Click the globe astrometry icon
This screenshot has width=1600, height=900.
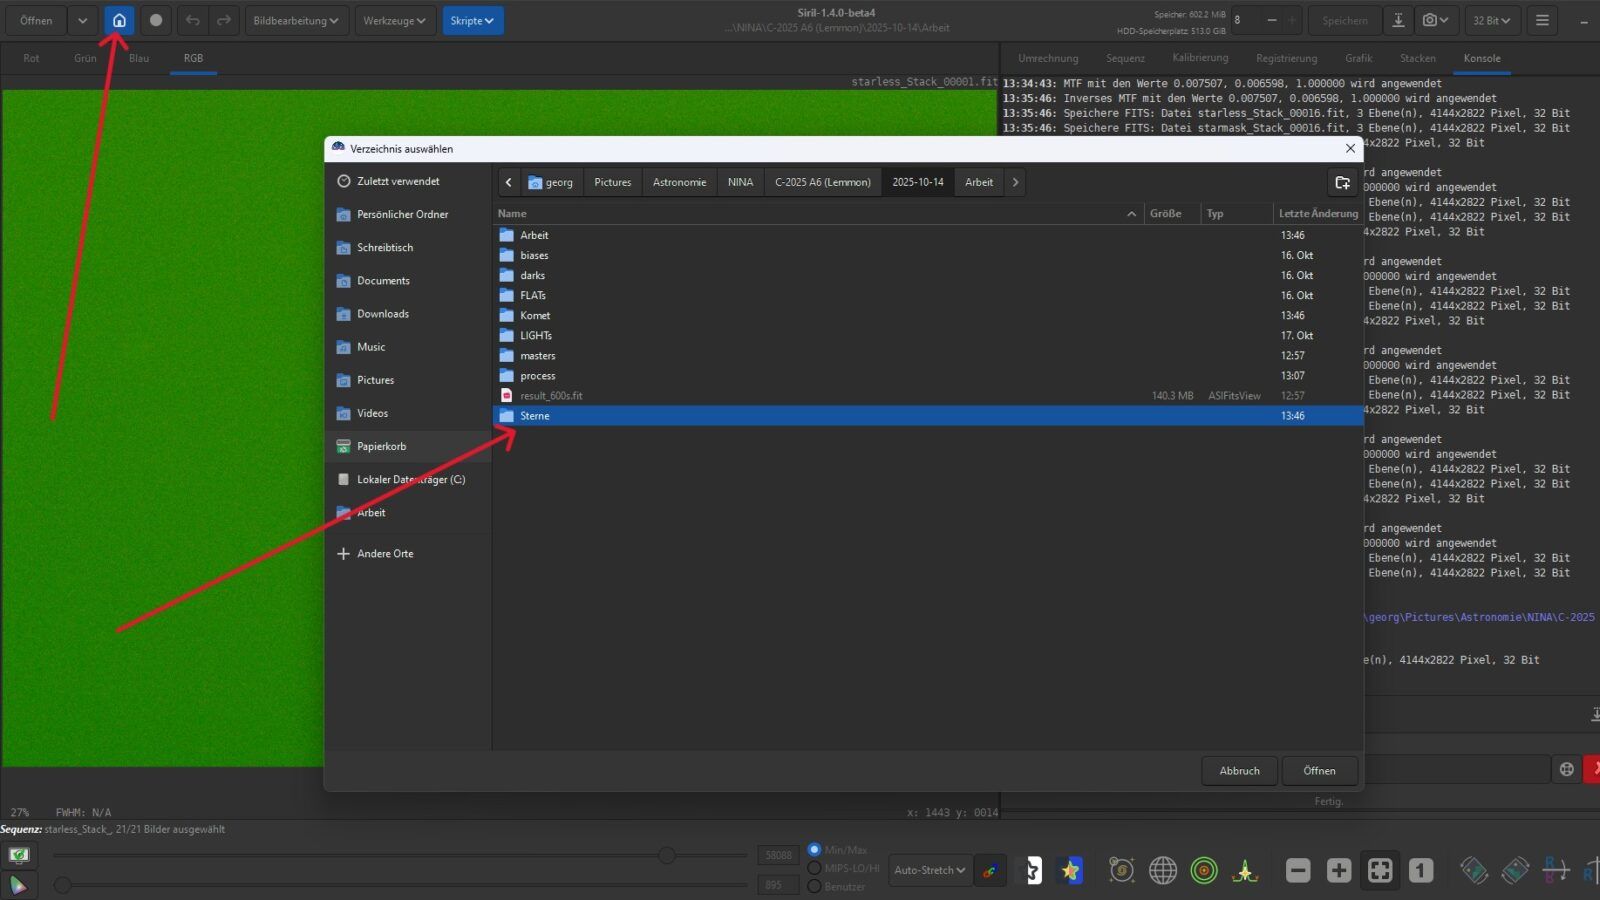point(1163,870)
